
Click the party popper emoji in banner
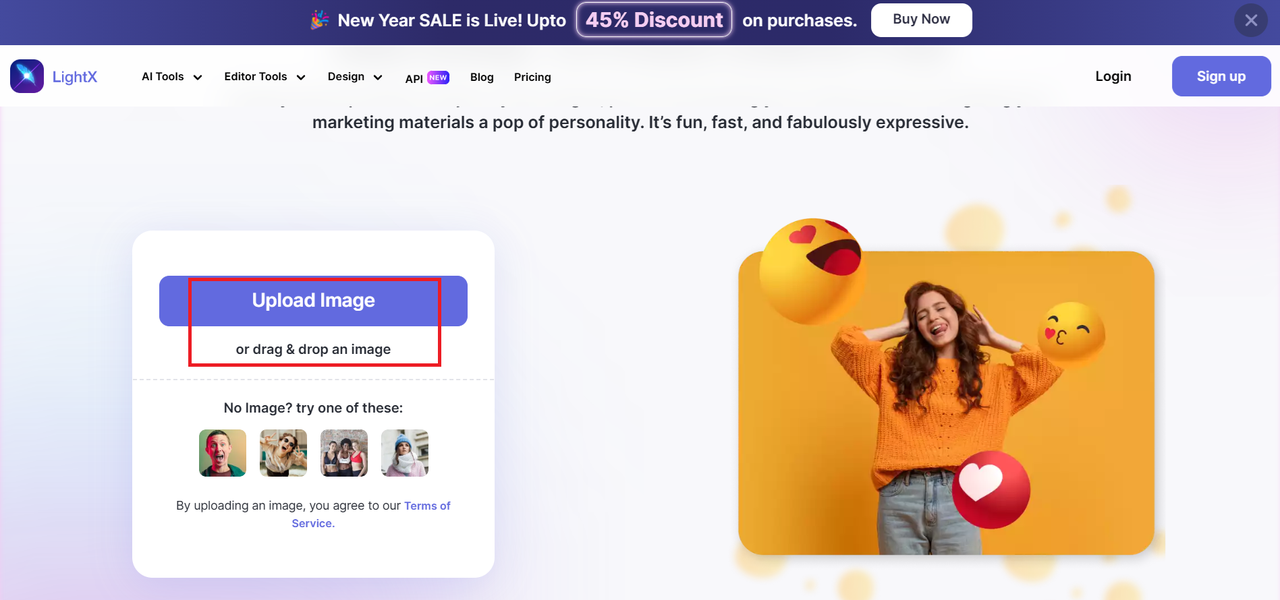(x=319, y=20)
